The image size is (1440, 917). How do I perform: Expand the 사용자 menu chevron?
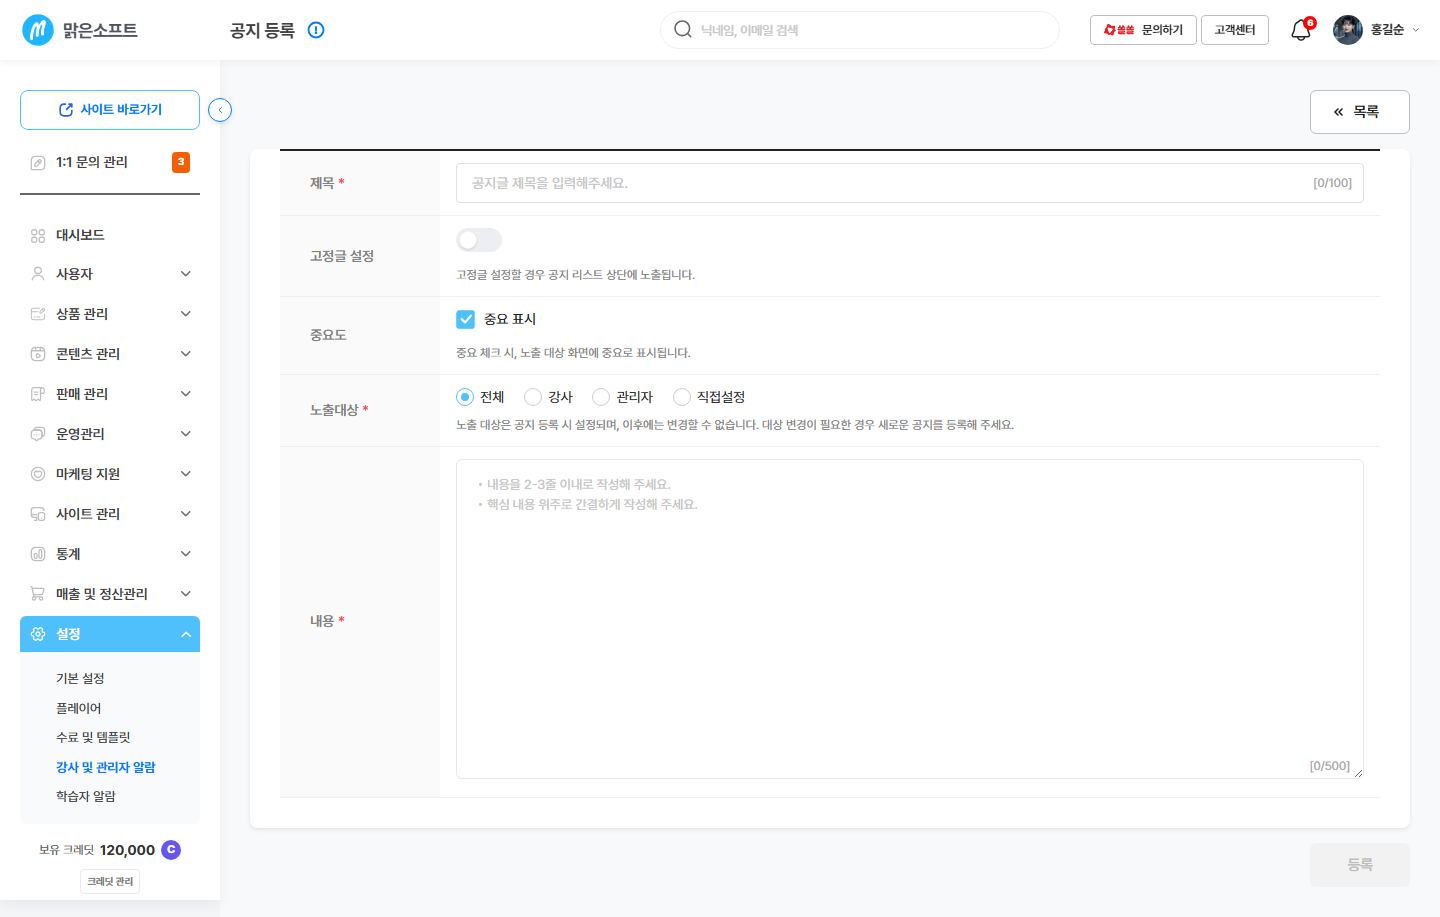tap(185, 274)
